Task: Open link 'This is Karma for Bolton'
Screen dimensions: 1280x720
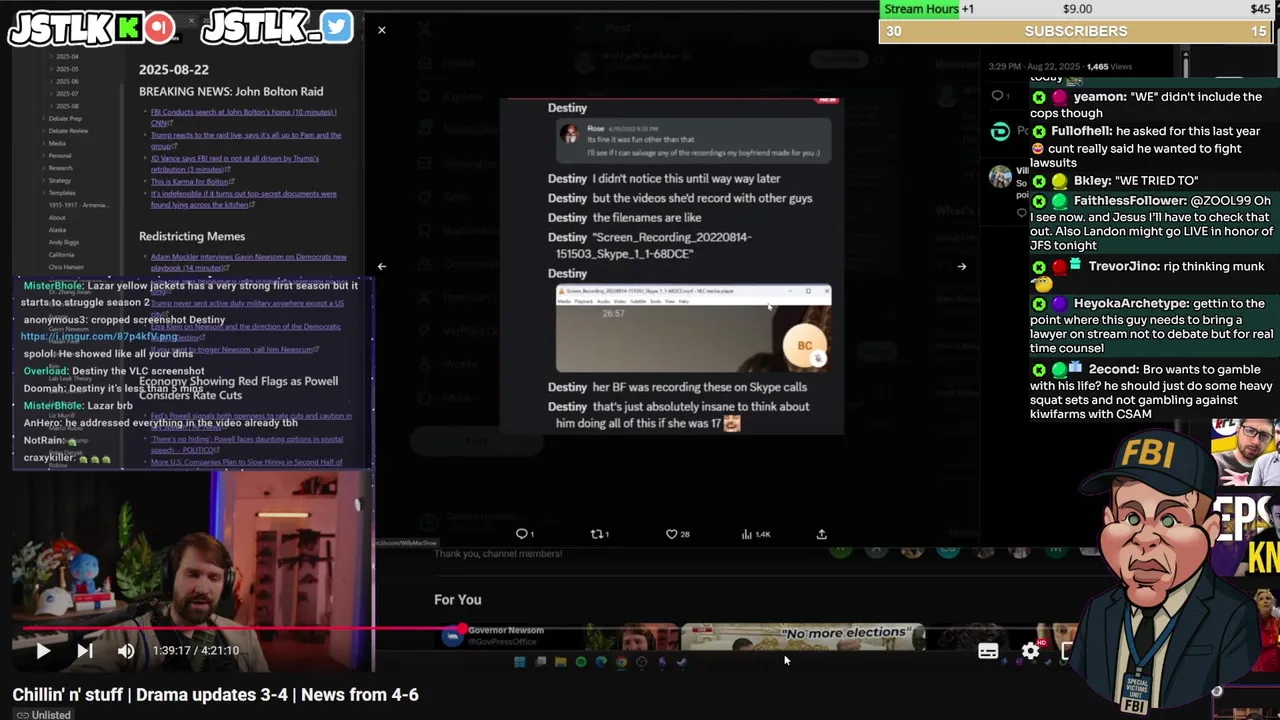Action: pyautogui.click(x=192, y=182)
